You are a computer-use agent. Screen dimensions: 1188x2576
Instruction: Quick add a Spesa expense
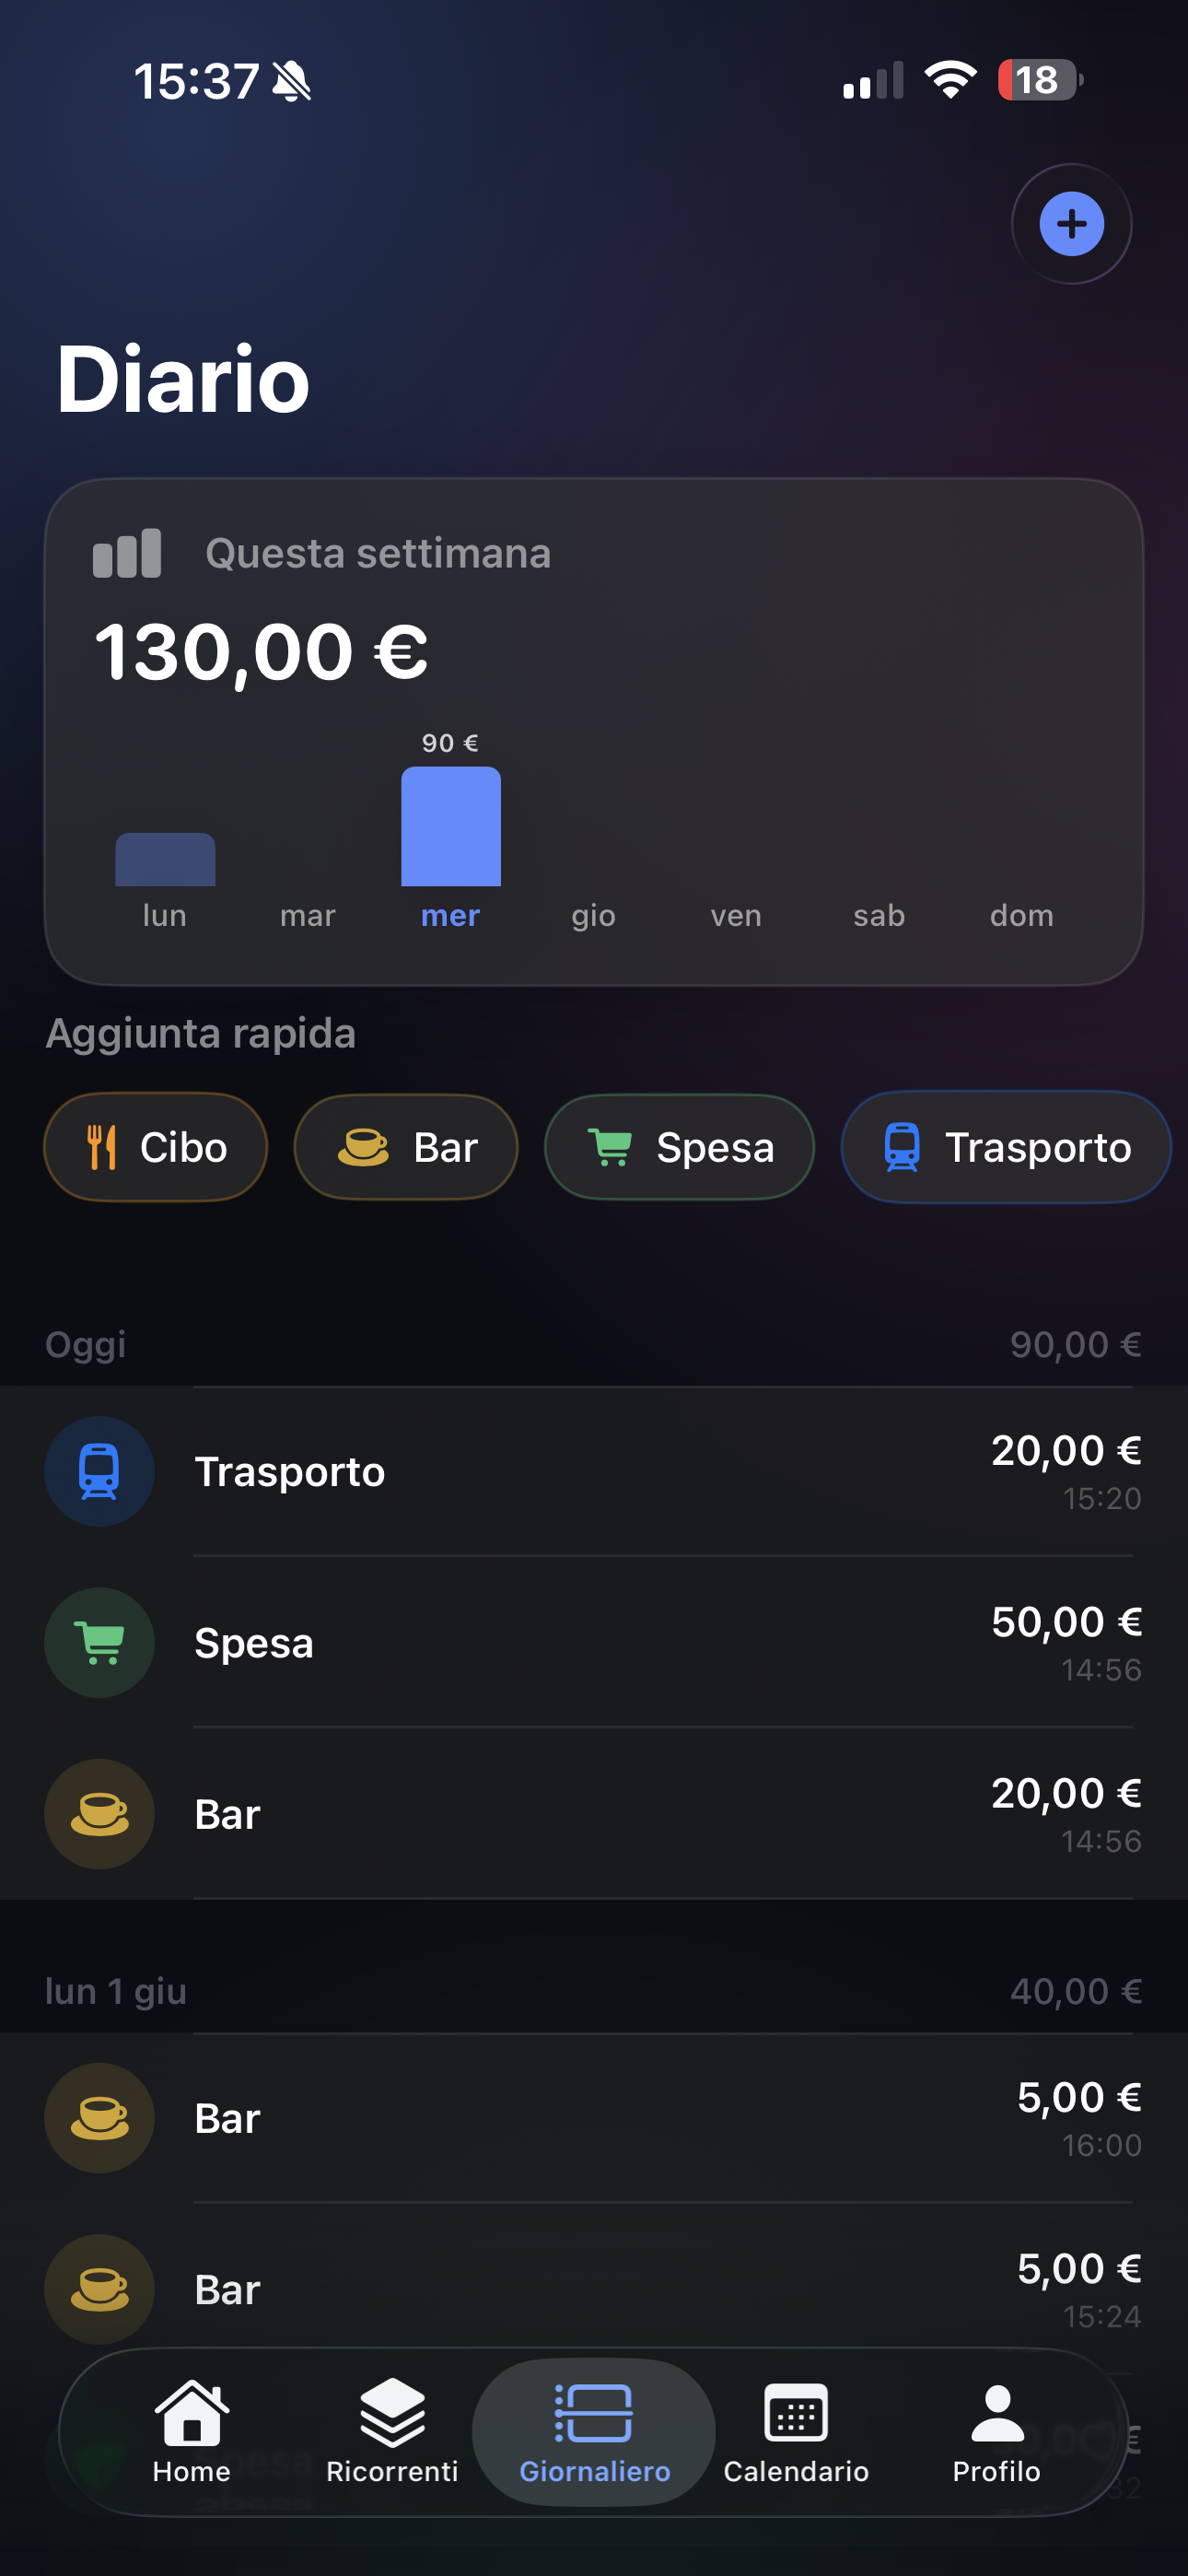point(679,1147)
